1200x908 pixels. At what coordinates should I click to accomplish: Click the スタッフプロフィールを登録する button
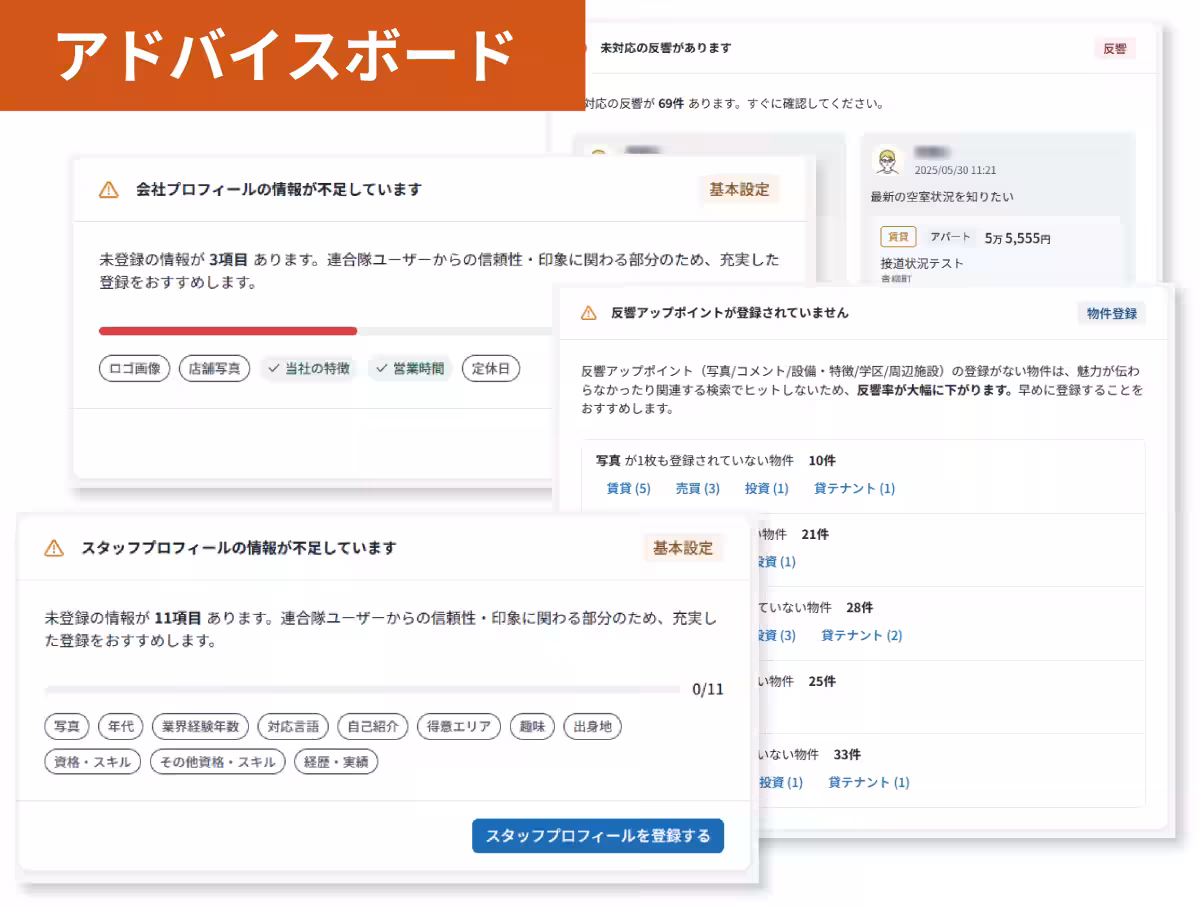point(597,836)
